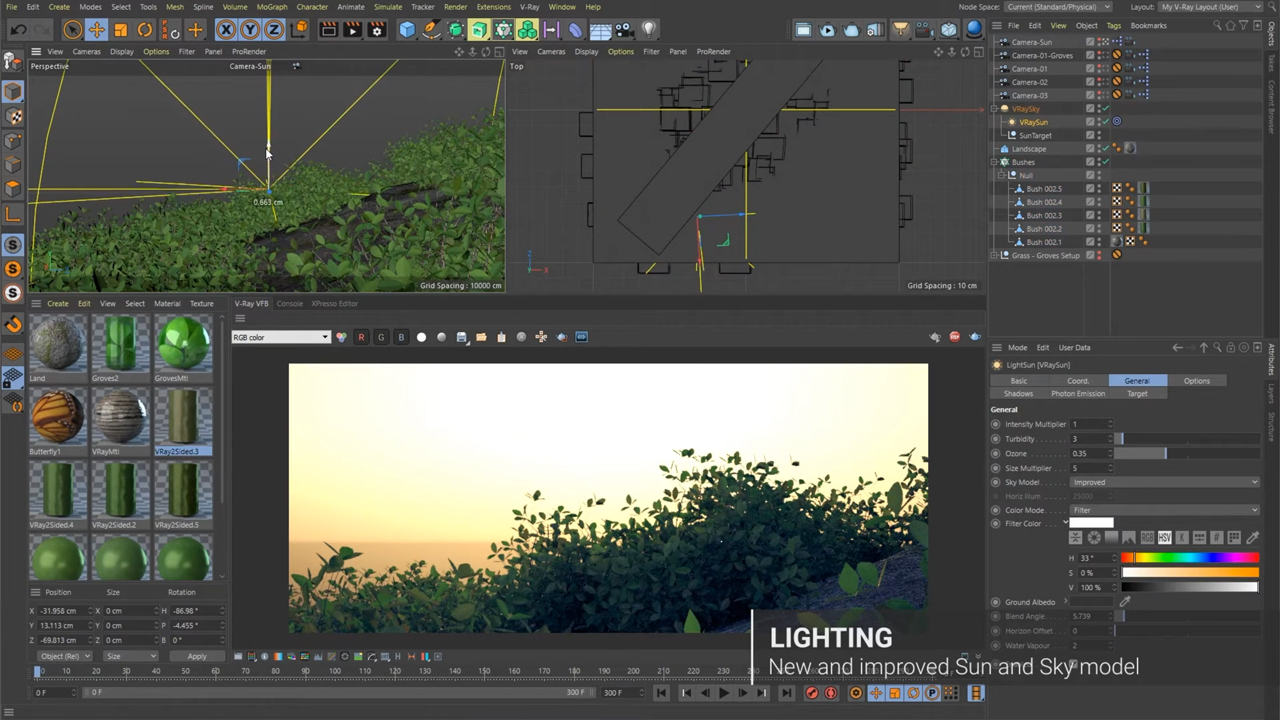
Task: Click Render View clapperboard icon
Action: pyautogui.click(x=328, y=30)
